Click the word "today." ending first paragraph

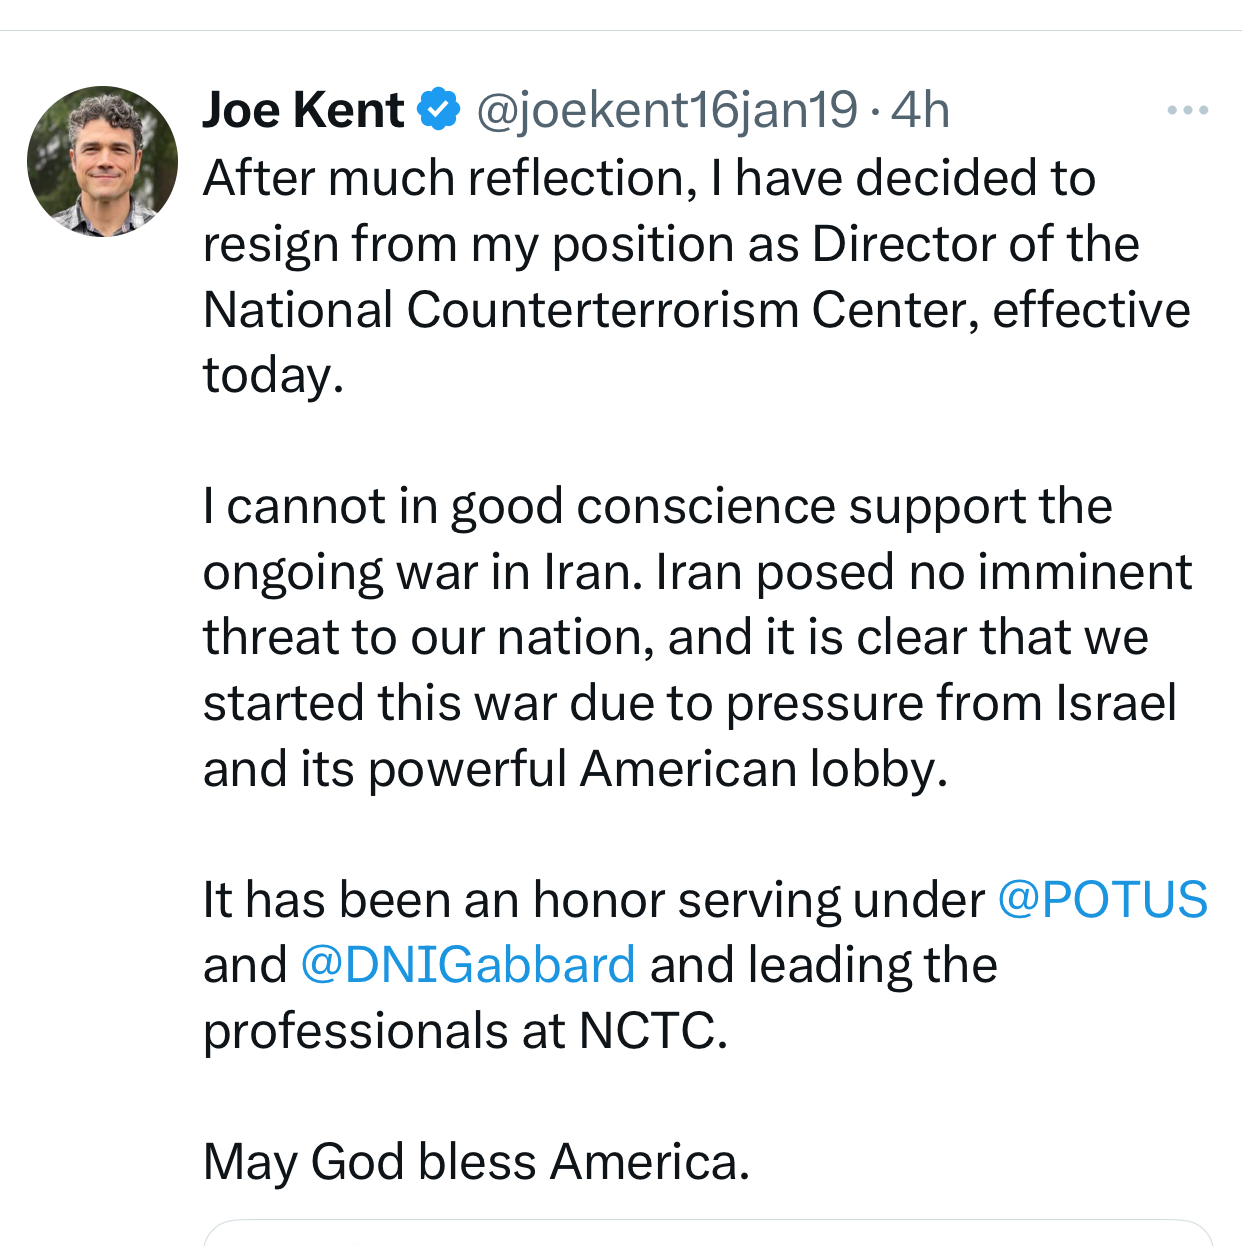pos(273,375)
